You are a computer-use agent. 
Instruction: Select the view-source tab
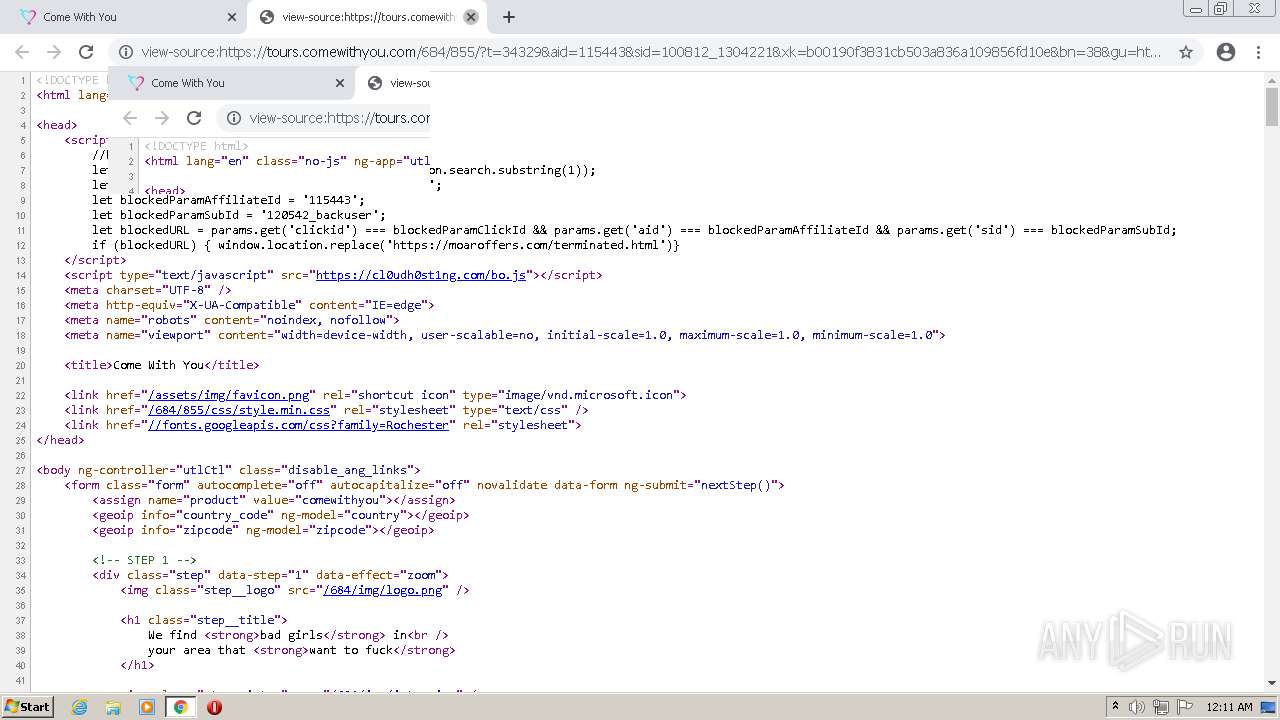tap(366, 17)
